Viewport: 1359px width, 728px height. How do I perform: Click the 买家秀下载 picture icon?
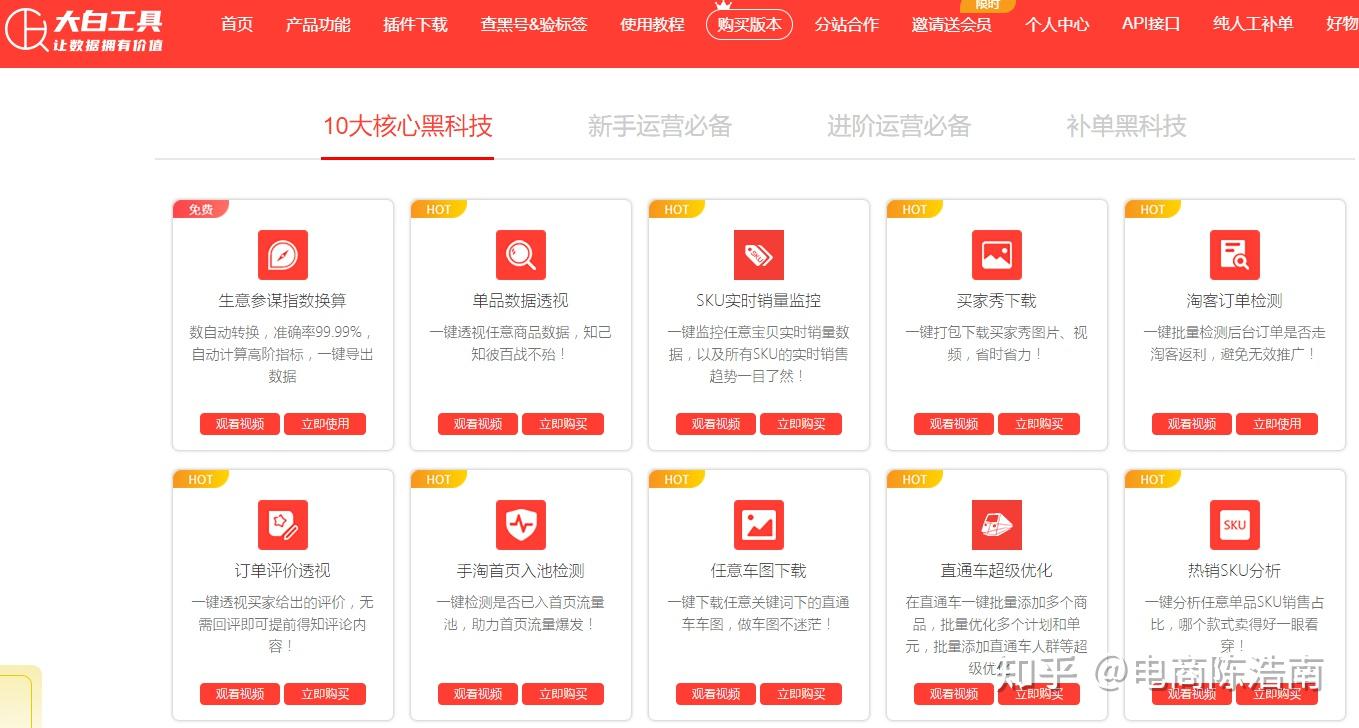(x=997, y=255)
